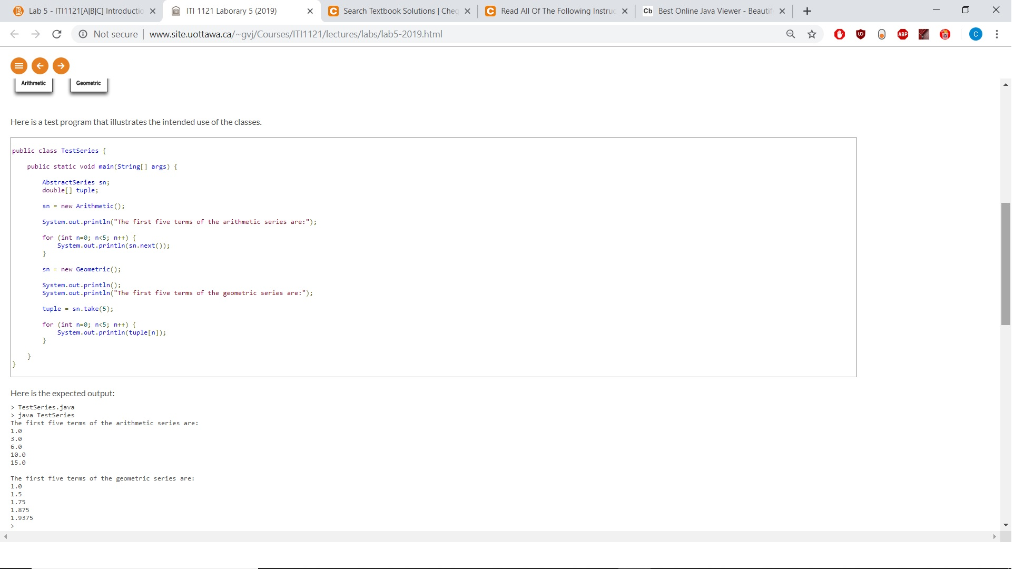The height and width of the screenshot is (569, 1024).
Task: Click 'Here is the expected output:' text
Action: (62, 393)
